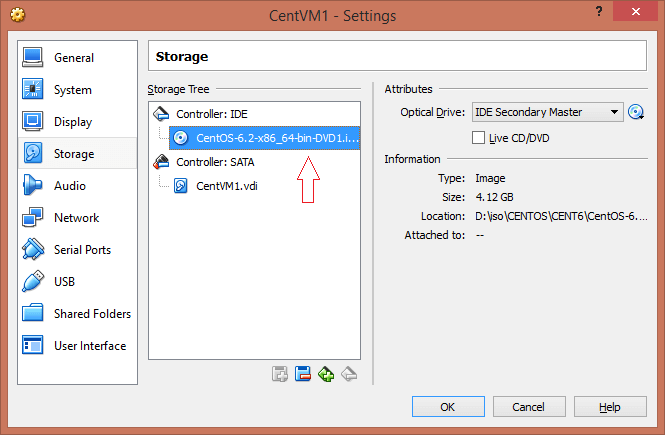
Task: Open Serial Ports settings
Action: pos(82,250)
